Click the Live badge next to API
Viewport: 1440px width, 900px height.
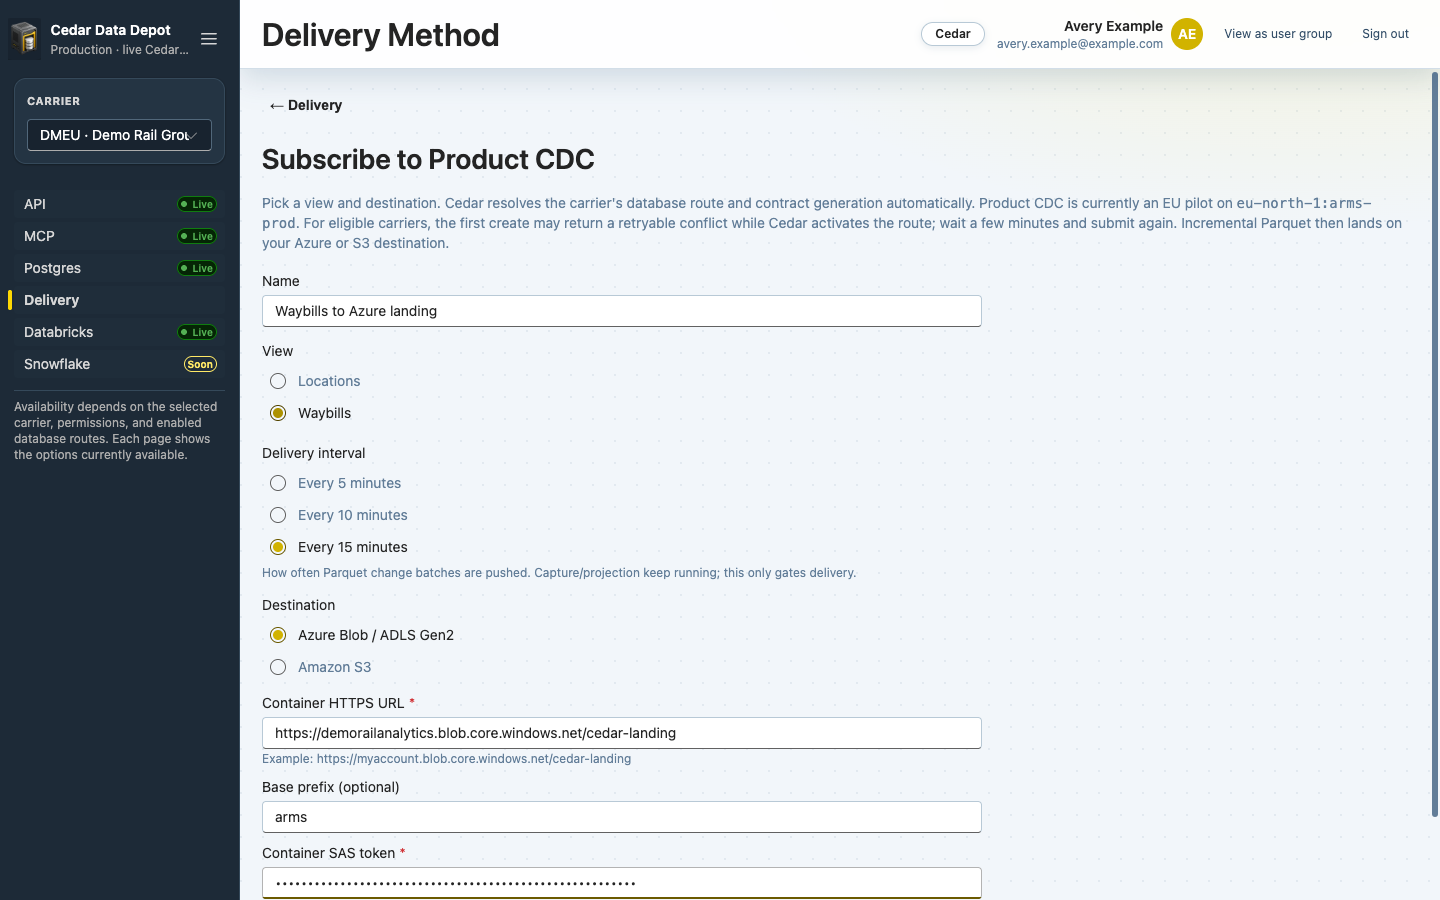[197, 204]
